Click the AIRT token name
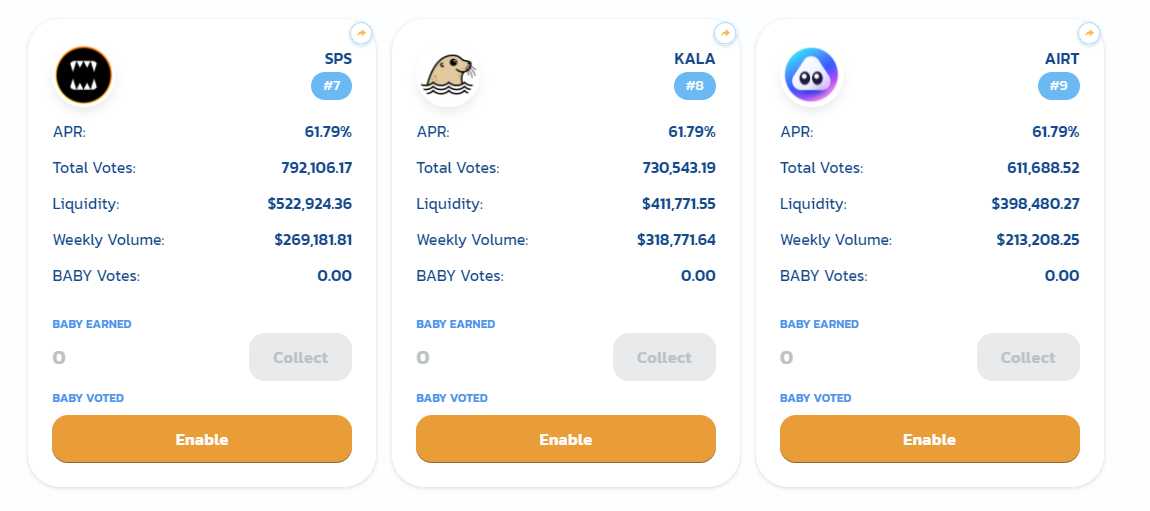The height and width of the screenshot is (511, 1150). click(x=1061, y=59)
